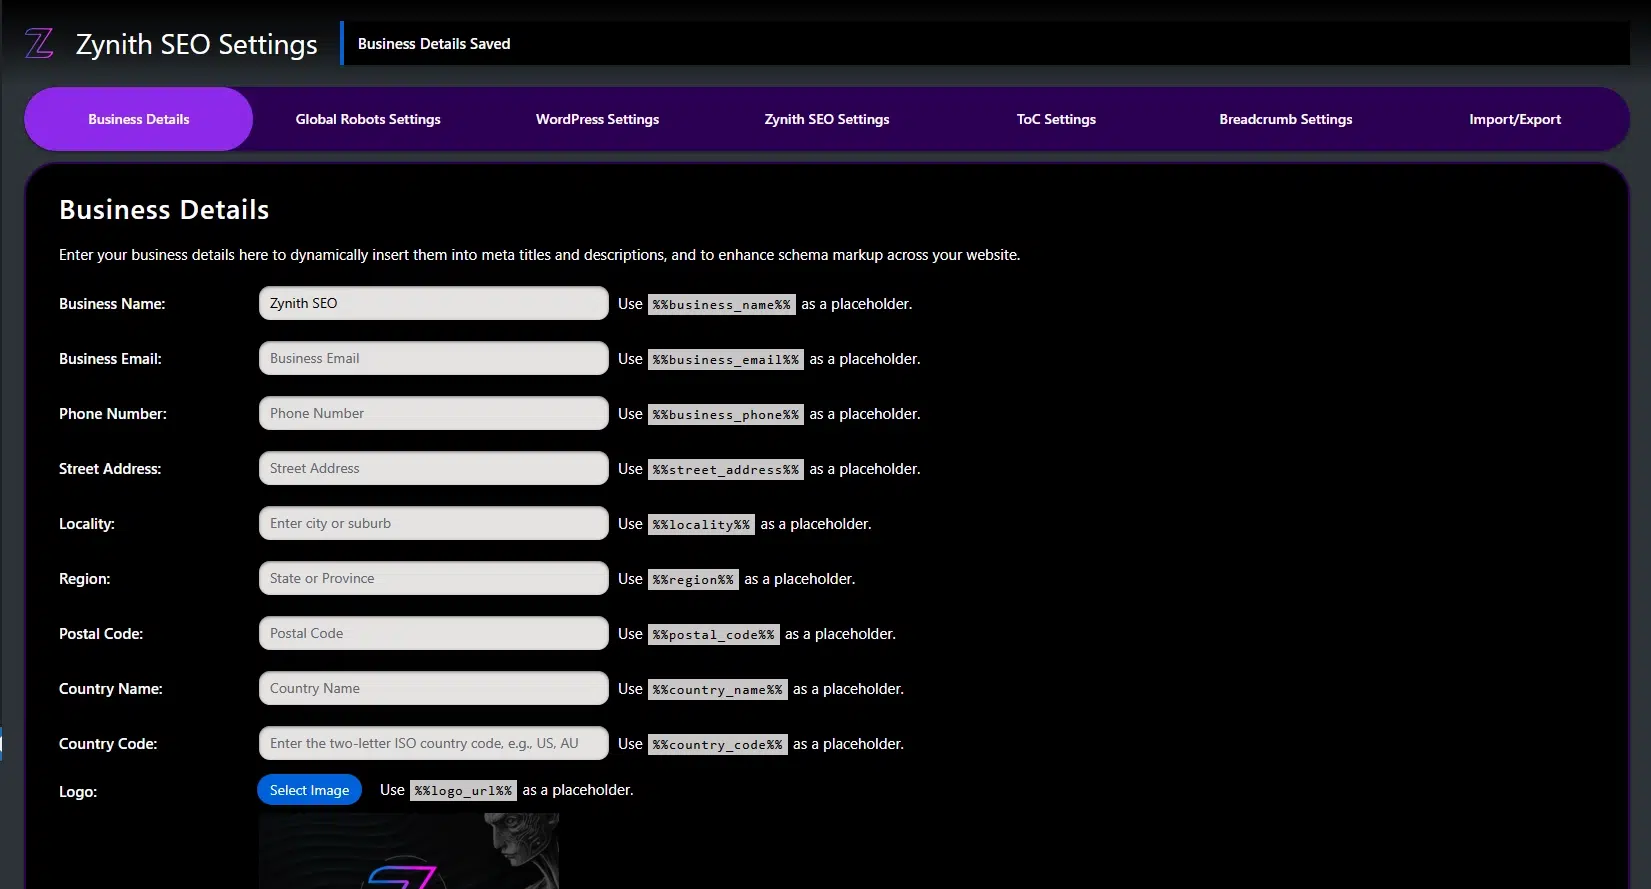Click the Street Address: label
The height and width of the screenshot is (889, 1651).
pos(110,469)
